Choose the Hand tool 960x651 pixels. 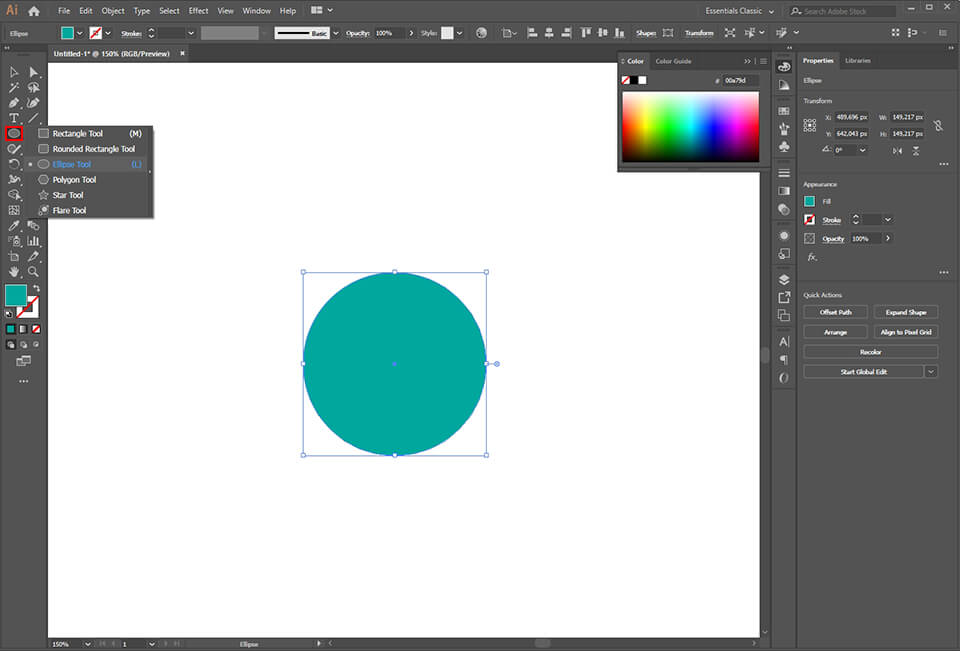click(13, 271)
